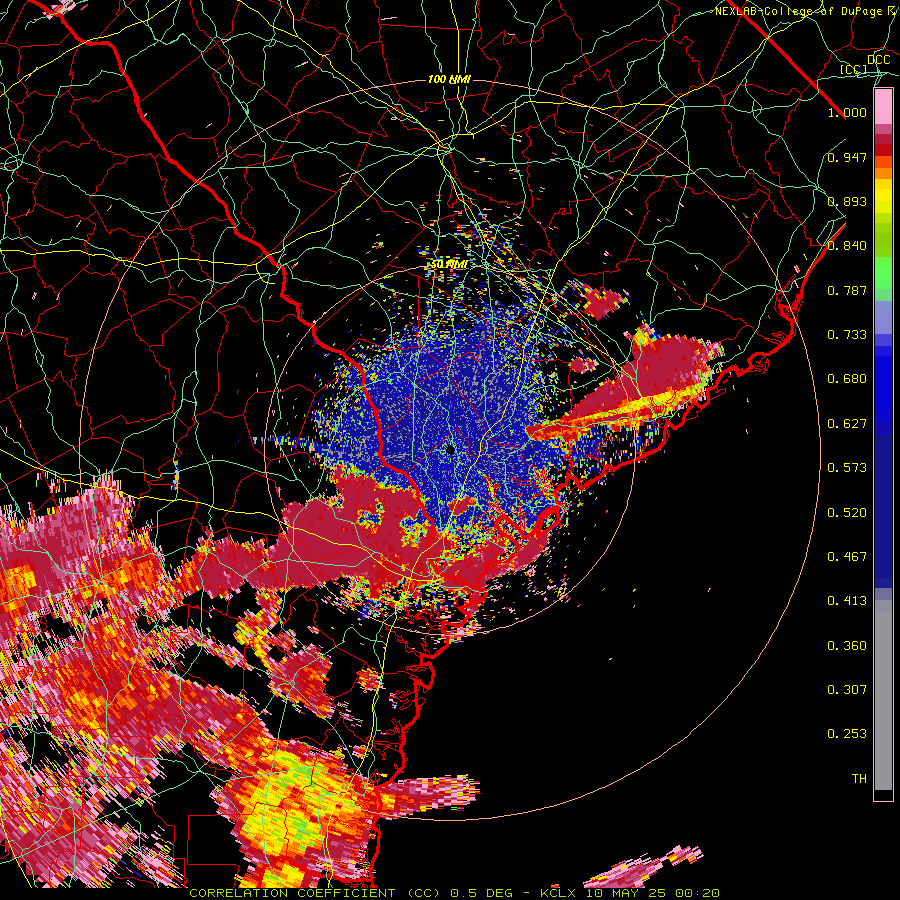Click the 0.360 legend value

(x=847, y=646)
